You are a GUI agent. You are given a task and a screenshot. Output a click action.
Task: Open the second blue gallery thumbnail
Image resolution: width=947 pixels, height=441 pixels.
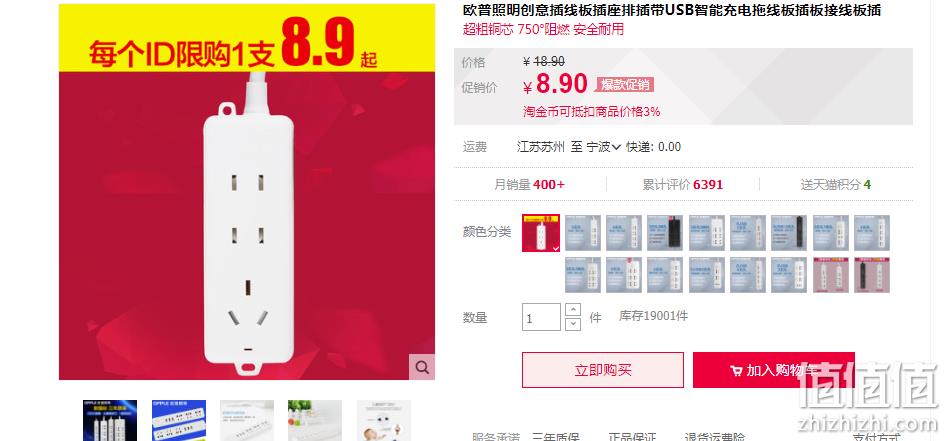pos(179,420)
